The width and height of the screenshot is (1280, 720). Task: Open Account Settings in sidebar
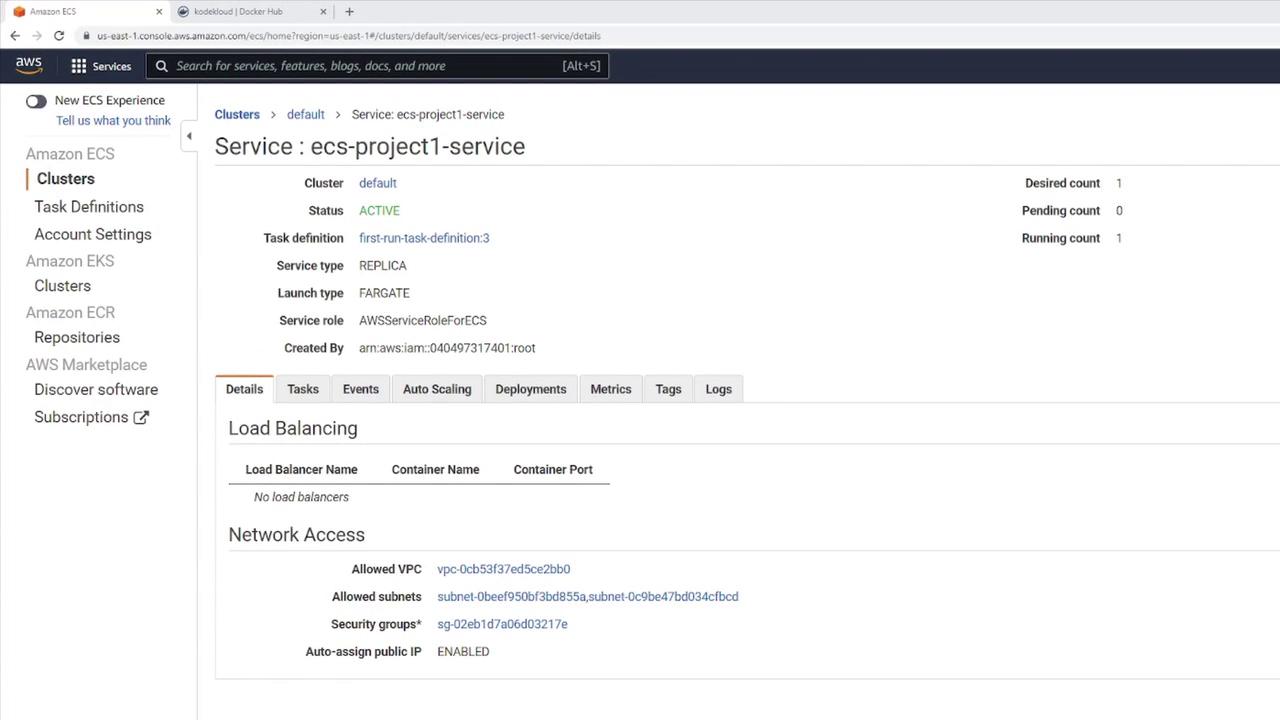coord(93,234)
